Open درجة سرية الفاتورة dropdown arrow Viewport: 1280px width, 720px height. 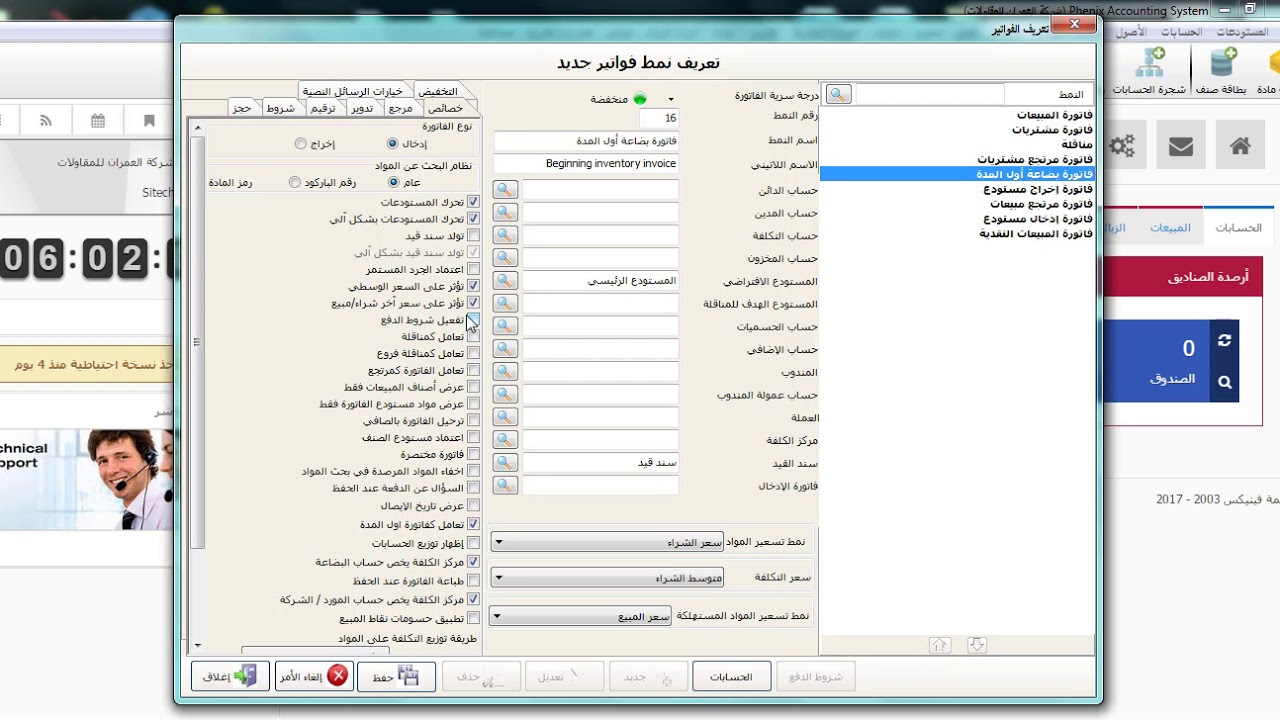pyautogui.click(x=671, y=99)
